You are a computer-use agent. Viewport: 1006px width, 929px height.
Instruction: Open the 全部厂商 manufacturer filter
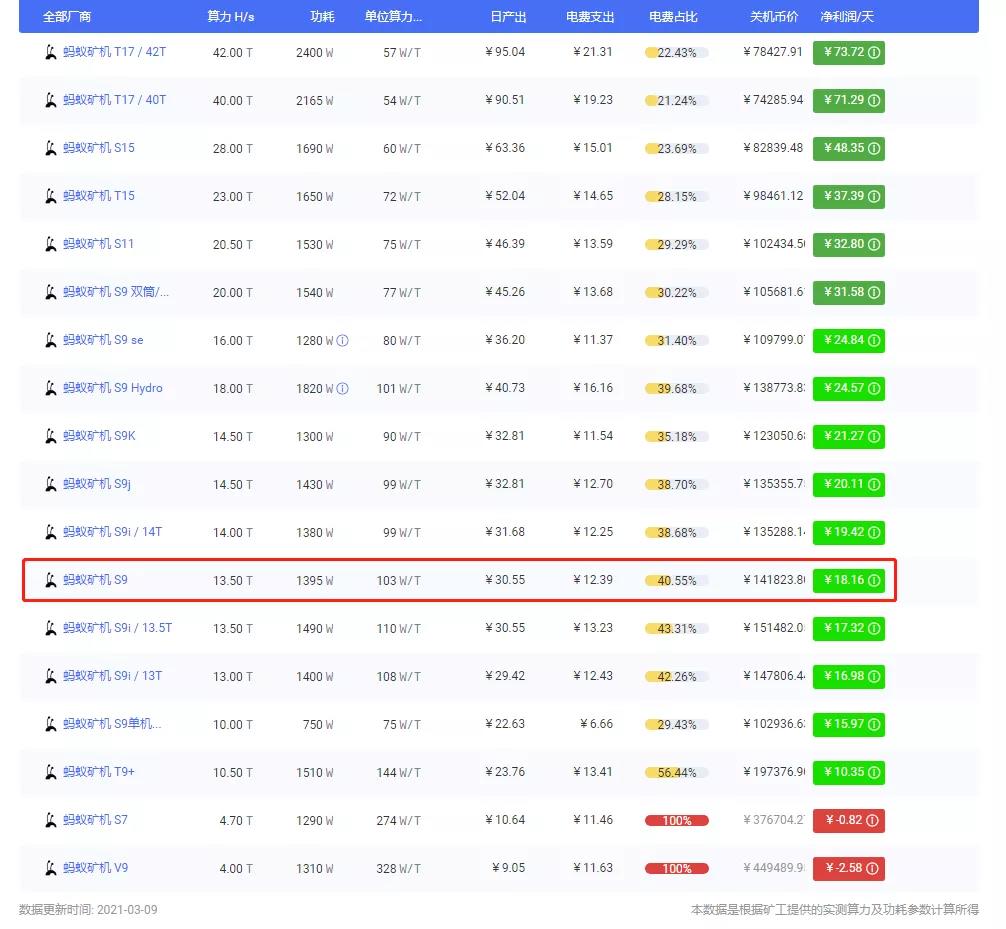coord(67,17)
